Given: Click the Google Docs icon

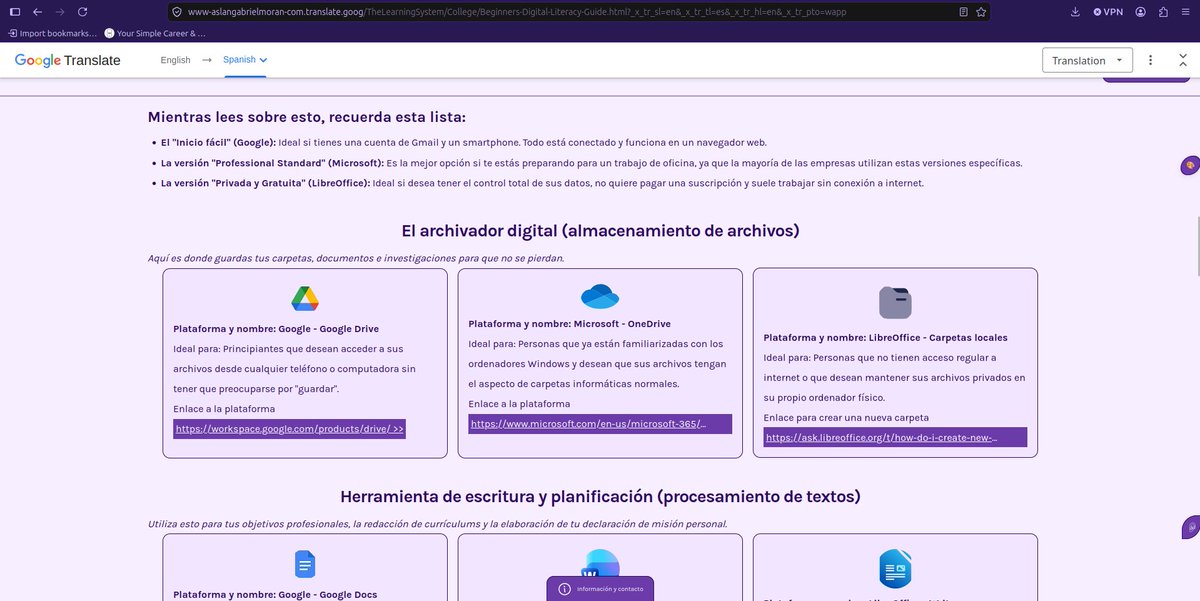Looking at the screenshot, I should 305,565.
